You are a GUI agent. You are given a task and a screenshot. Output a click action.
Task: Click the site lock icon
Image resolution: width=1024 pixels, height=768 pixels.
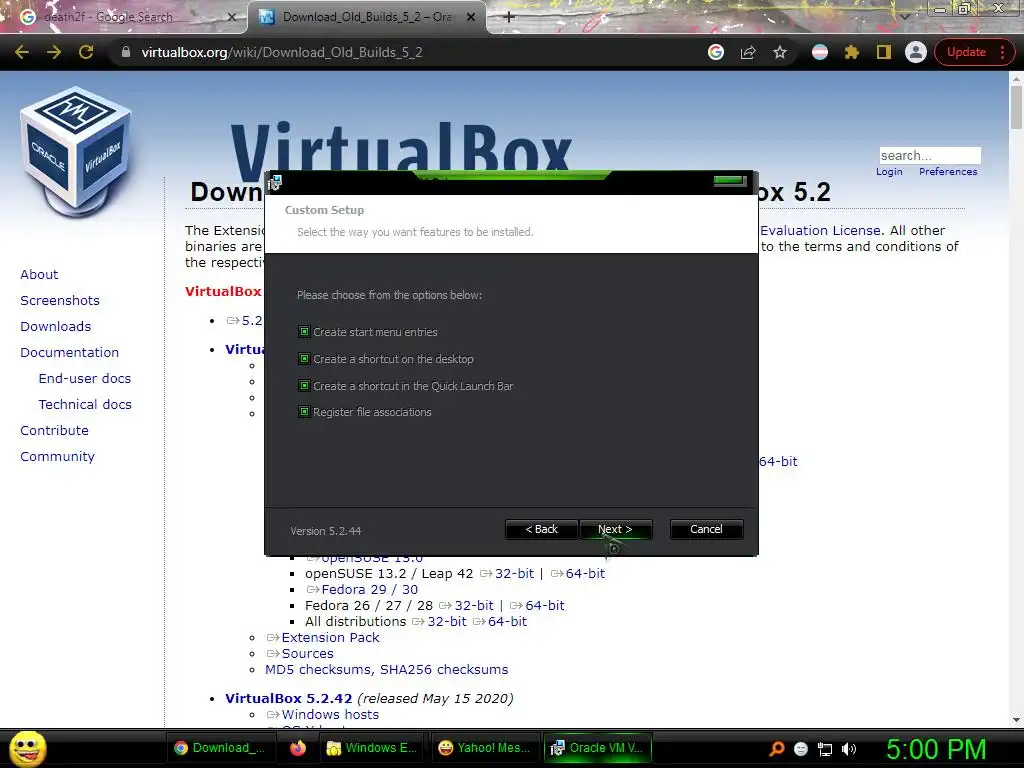(x=126, y=52)
